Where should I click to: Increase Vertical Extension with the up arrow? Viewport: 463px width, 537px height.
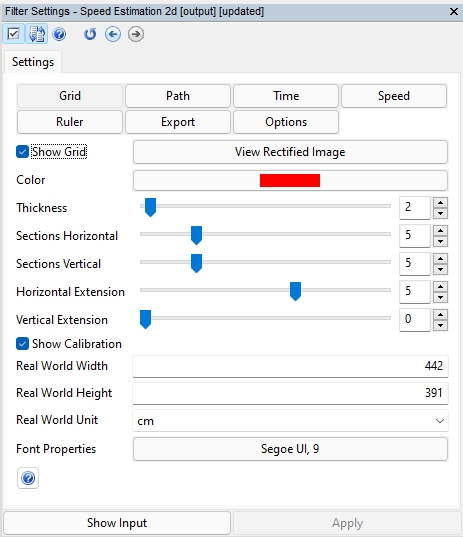click(440, 314)
